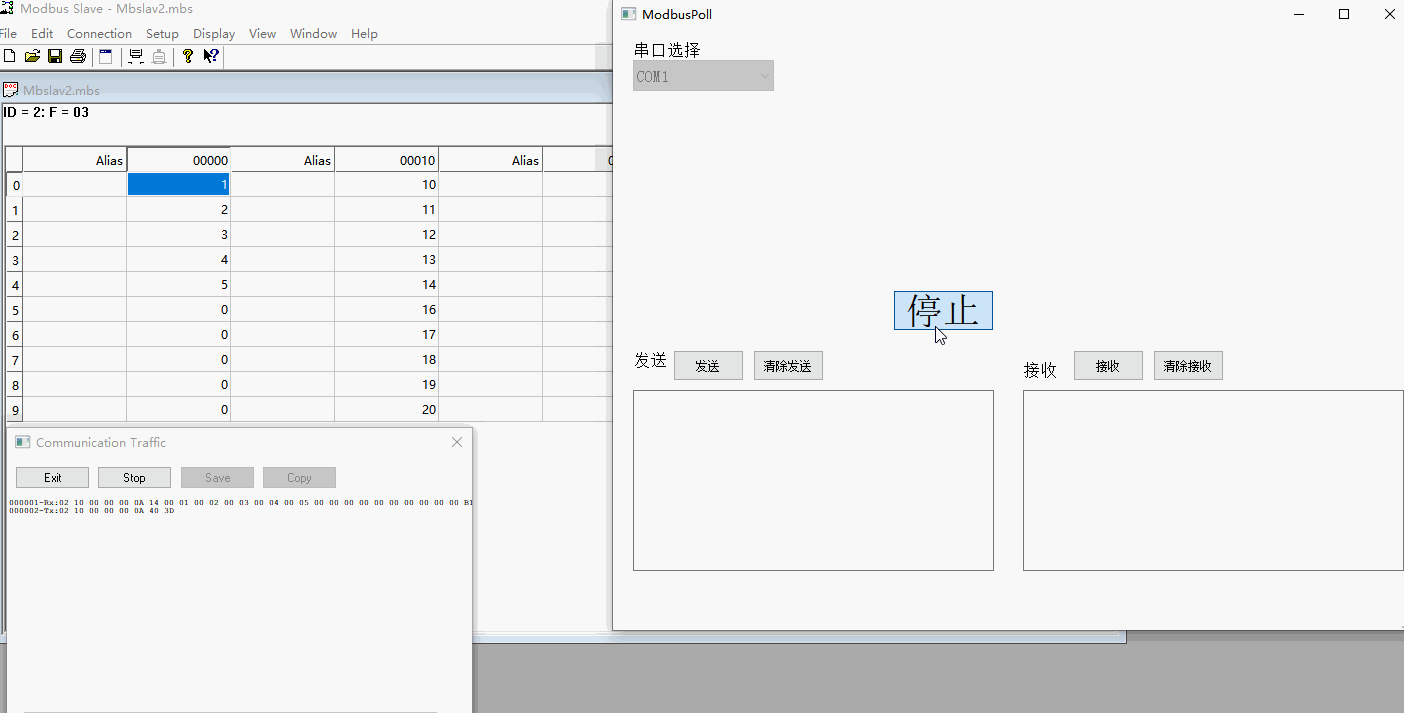Image resolution: width=1404 pixels, height=713 pixels.
Task: Click the yellow question mark About icon
Action: 187,57
